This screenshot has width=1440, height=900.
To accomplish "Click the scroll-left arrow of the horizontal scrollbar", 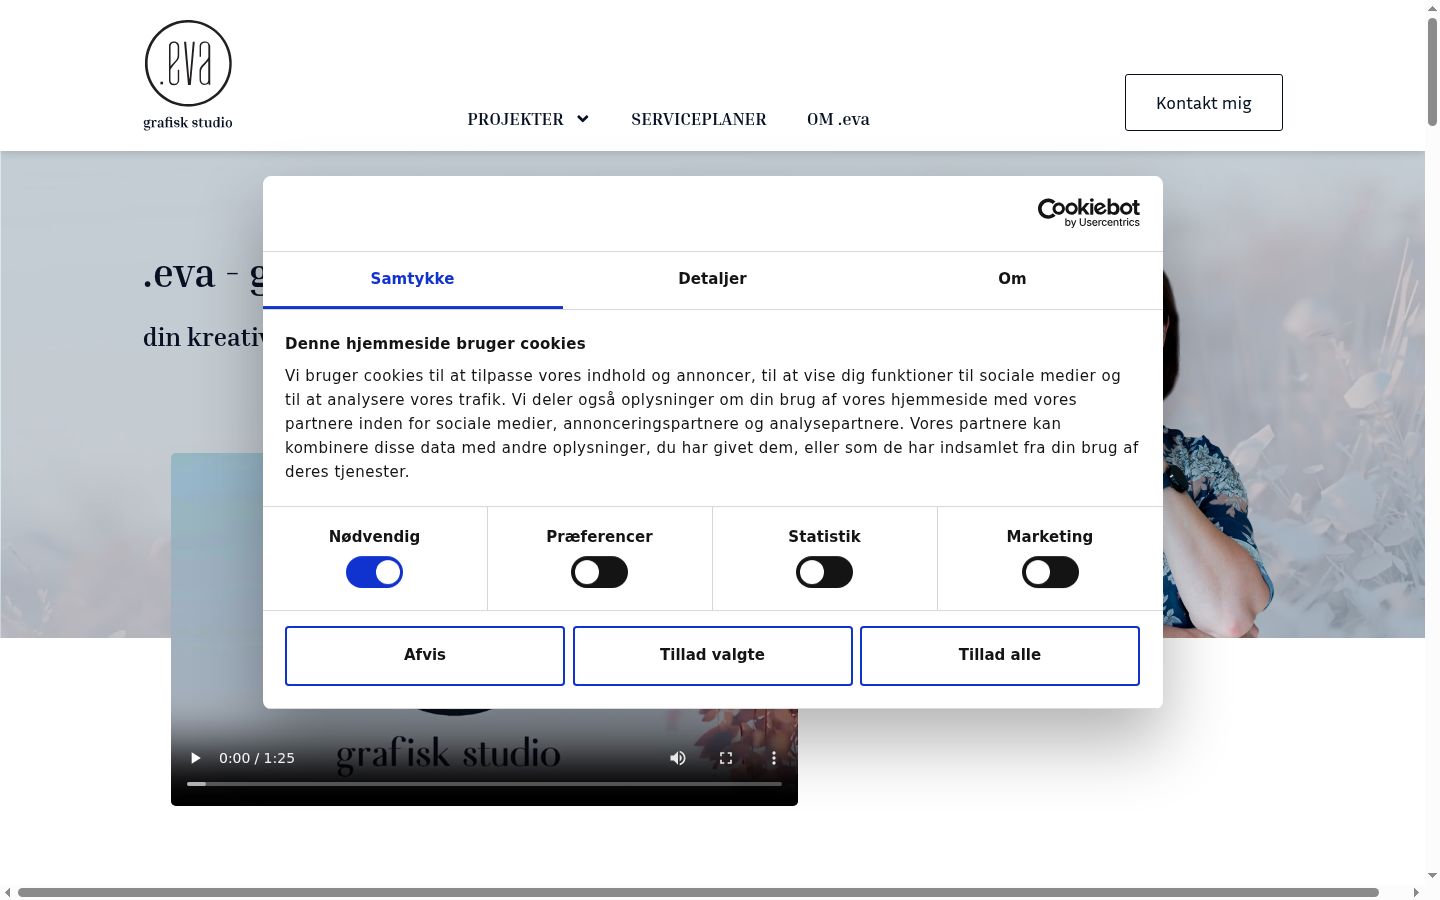I will [x=8, y=892].
